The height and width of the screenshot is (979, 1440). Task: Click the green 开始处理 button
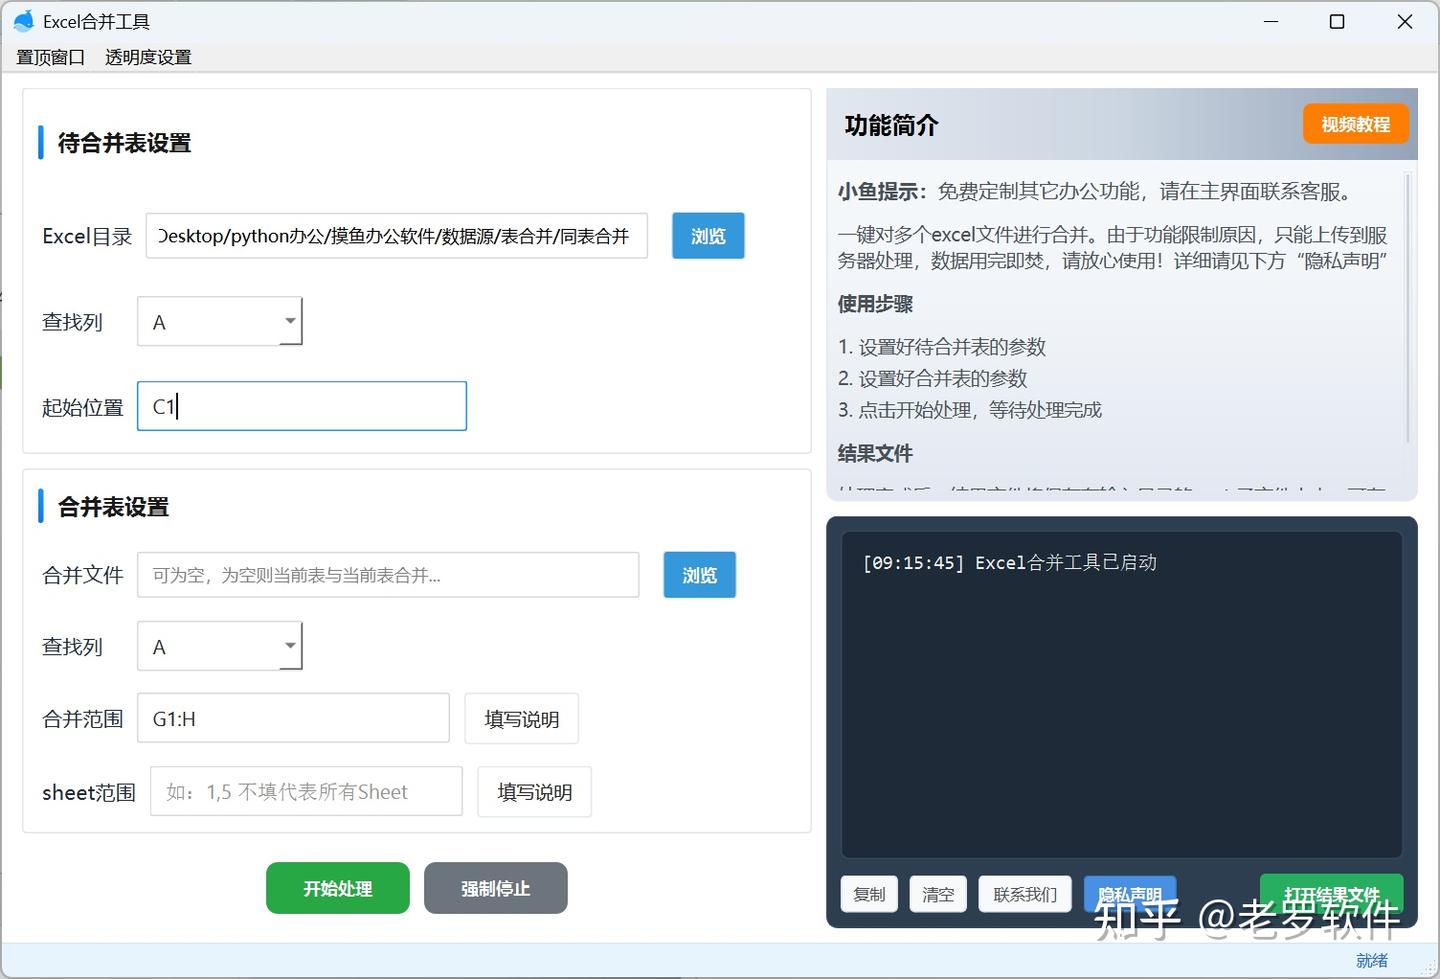coord(338,888)
